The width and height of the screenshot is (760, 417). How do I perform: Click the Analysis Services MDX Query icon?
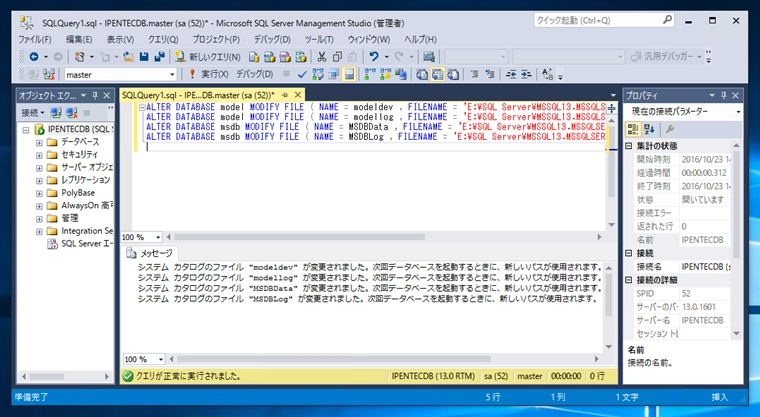pyautogui.click(x=269, y=57)
